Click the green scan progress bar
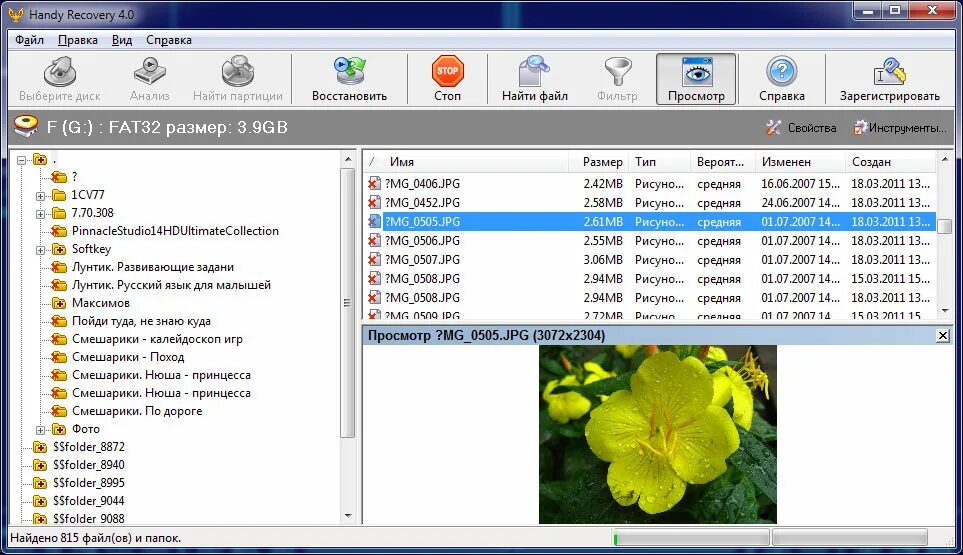 tap(691, 538)
